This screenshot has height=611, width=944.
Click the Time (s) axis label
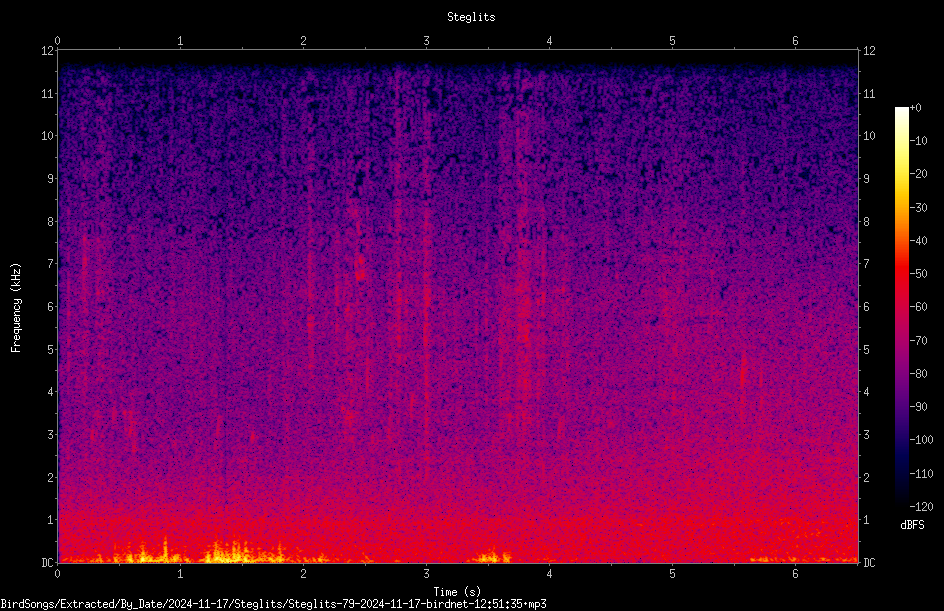[457, 592]
